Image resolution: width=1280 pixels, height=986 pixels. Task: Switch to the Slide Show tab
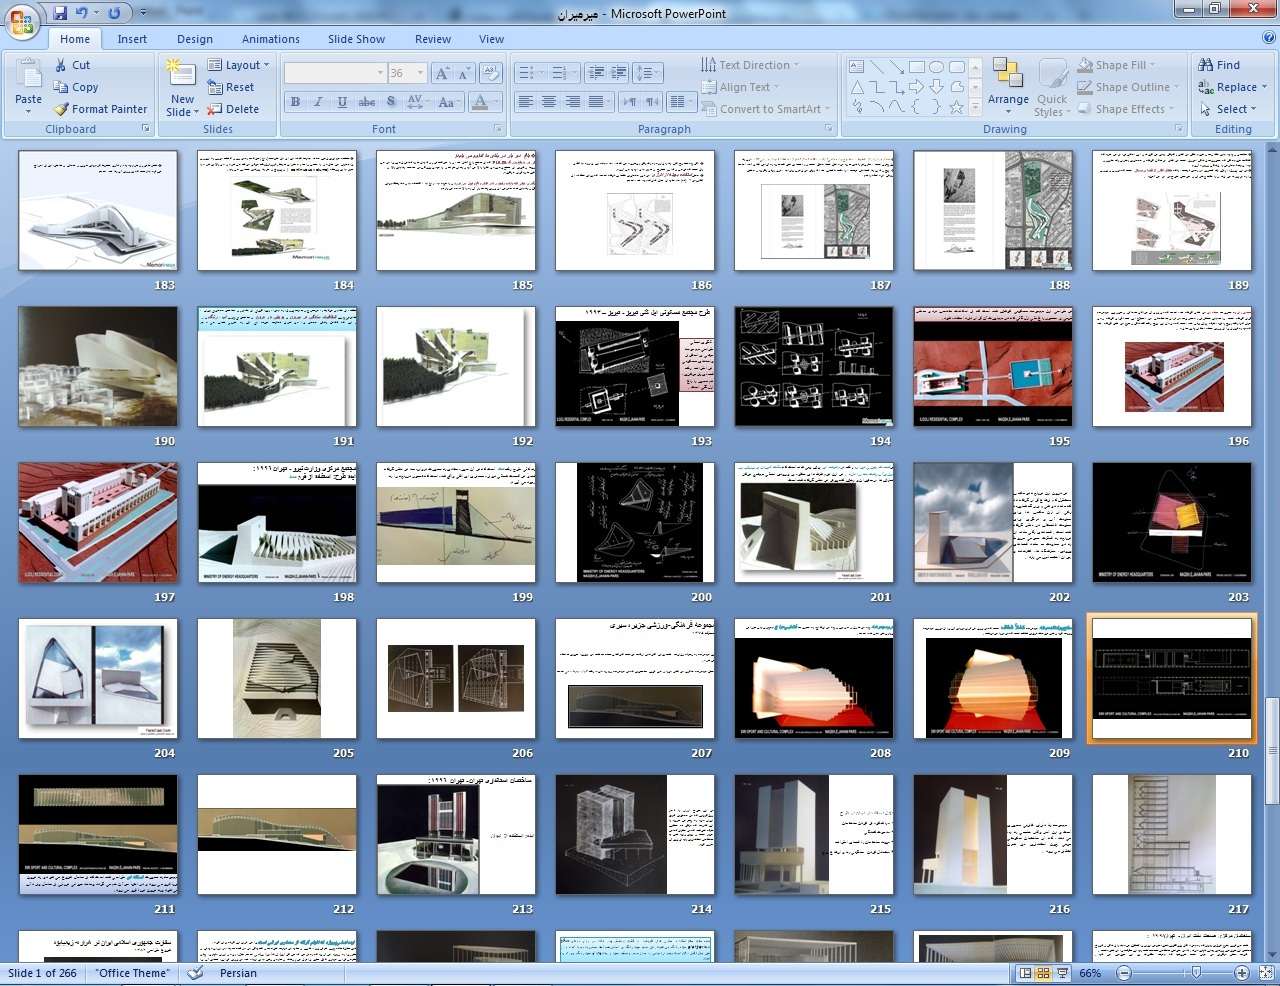click(x=356, y=39)
